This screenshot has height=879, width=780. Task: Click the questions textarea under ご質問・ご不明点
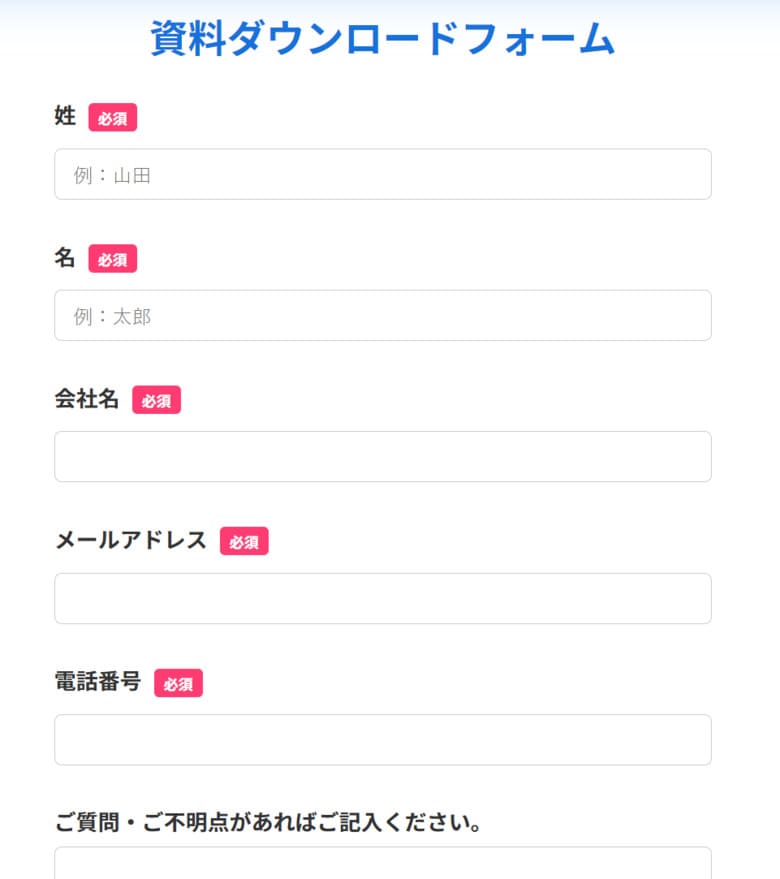[x=383, y=863]
